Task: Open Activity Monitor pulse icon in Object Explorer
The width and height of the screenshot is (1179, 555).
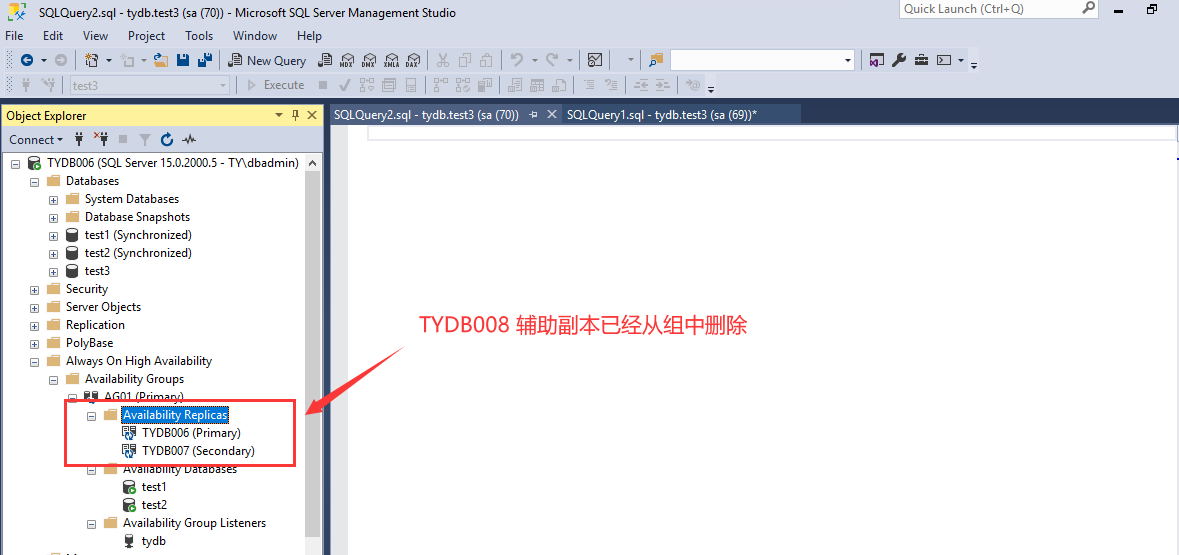Action: (189, 139)
